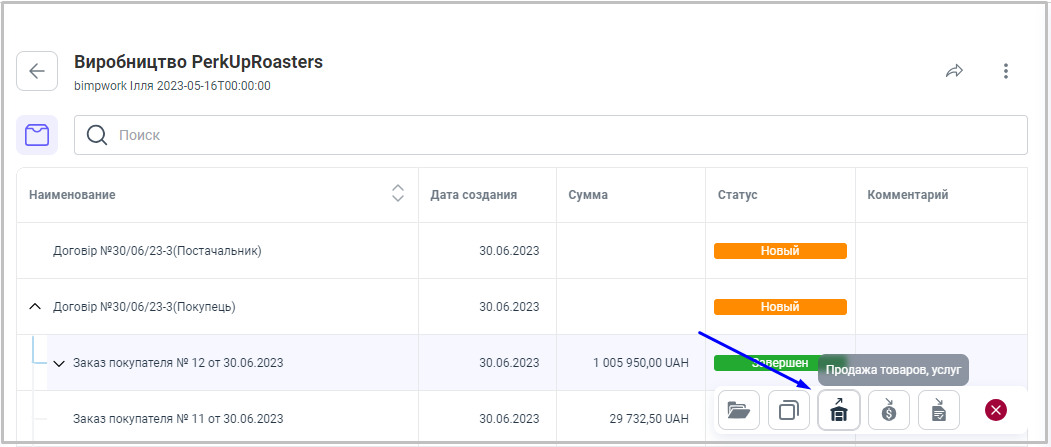Open the share arrow icon
Viewport: 1051px width, 447px height.
point(954,71)
